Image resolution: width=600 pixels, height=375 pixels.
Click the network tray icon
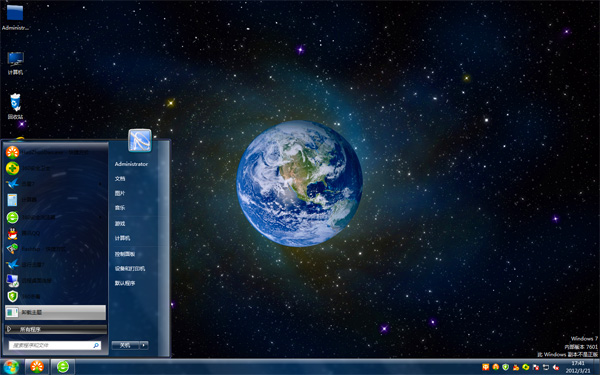546,367
